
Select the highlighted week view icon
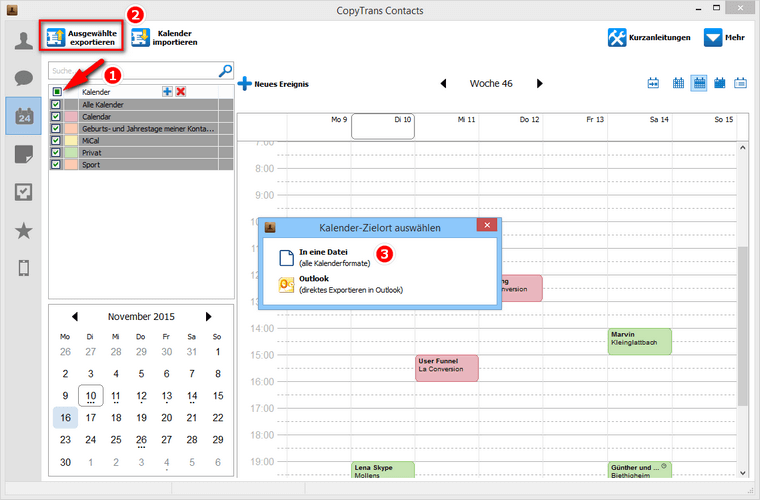point(699,83)
